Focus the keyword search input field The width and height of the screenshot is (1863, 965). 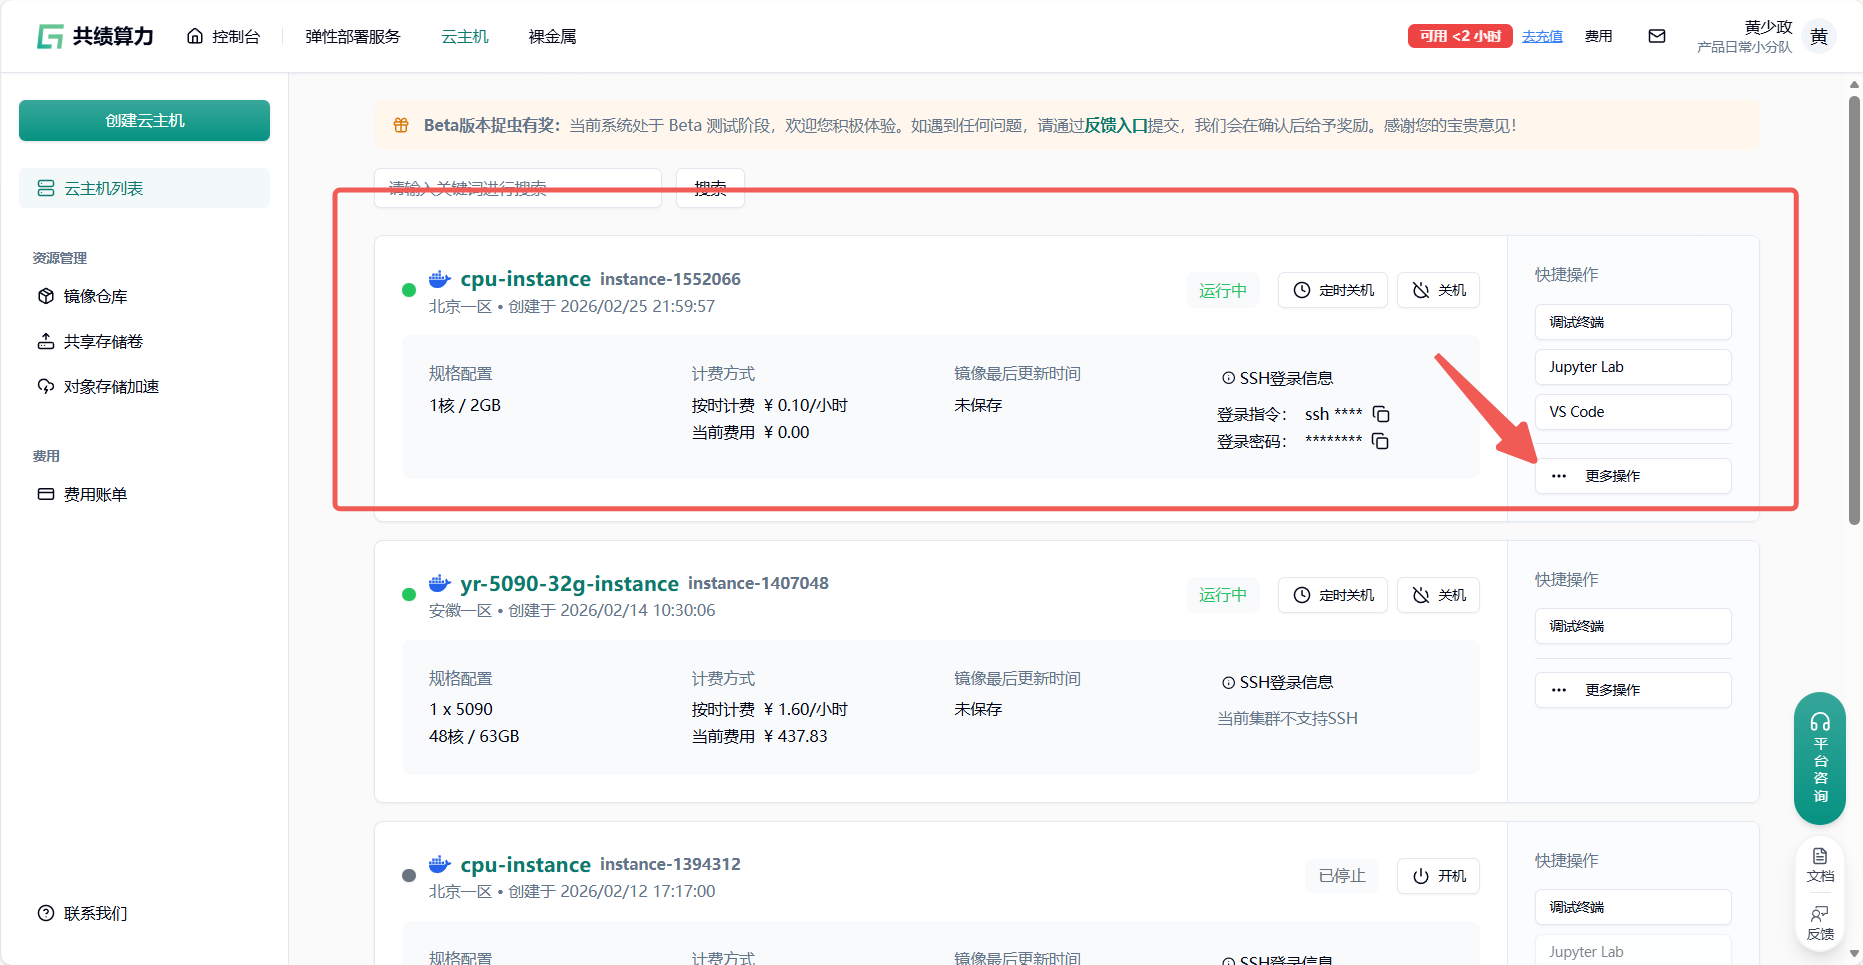(x=517, y=188)
